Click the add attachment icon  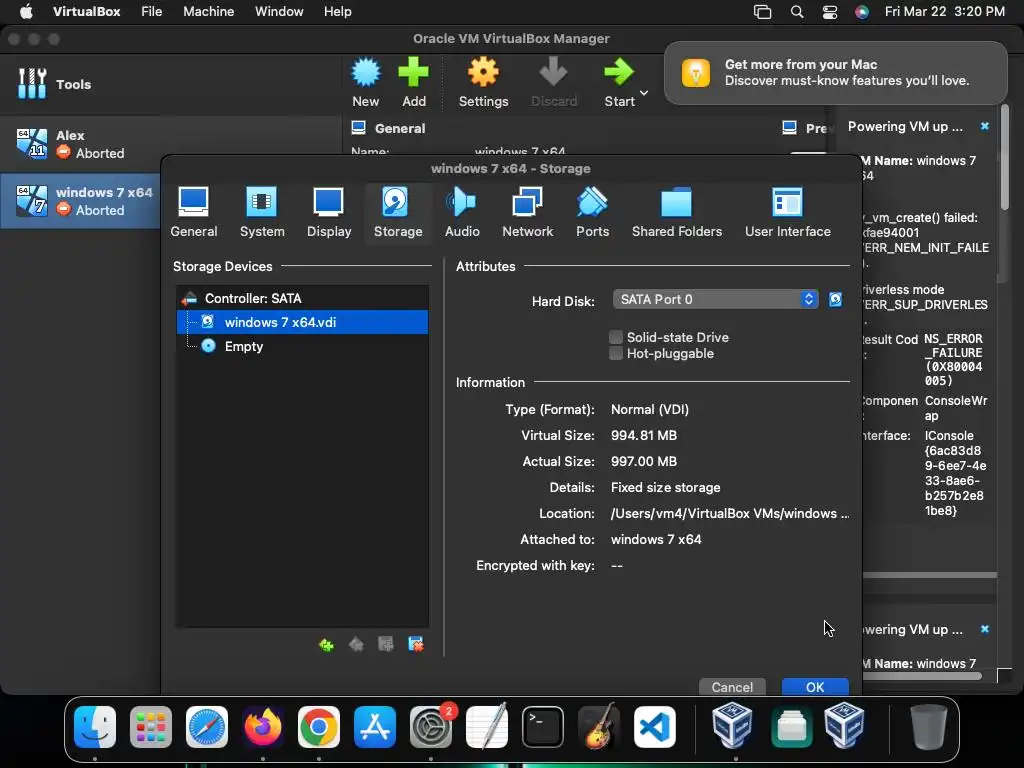(386, 645)
